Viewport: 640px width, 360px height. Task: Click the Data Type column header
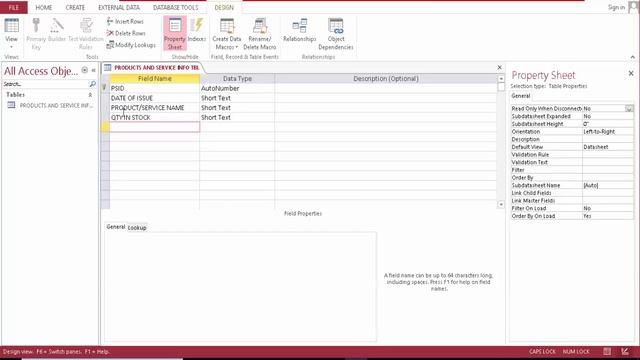point(237,79)
